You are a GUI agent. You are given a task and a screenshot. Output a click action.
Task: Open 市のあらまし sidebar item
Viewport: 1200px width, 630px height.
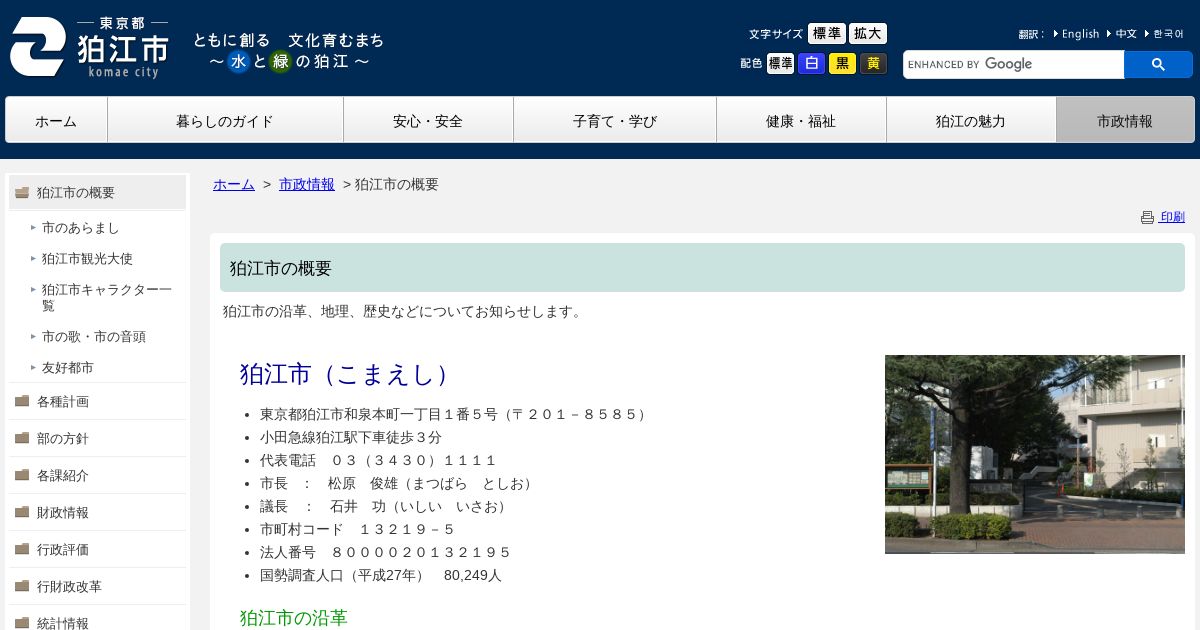80,228
